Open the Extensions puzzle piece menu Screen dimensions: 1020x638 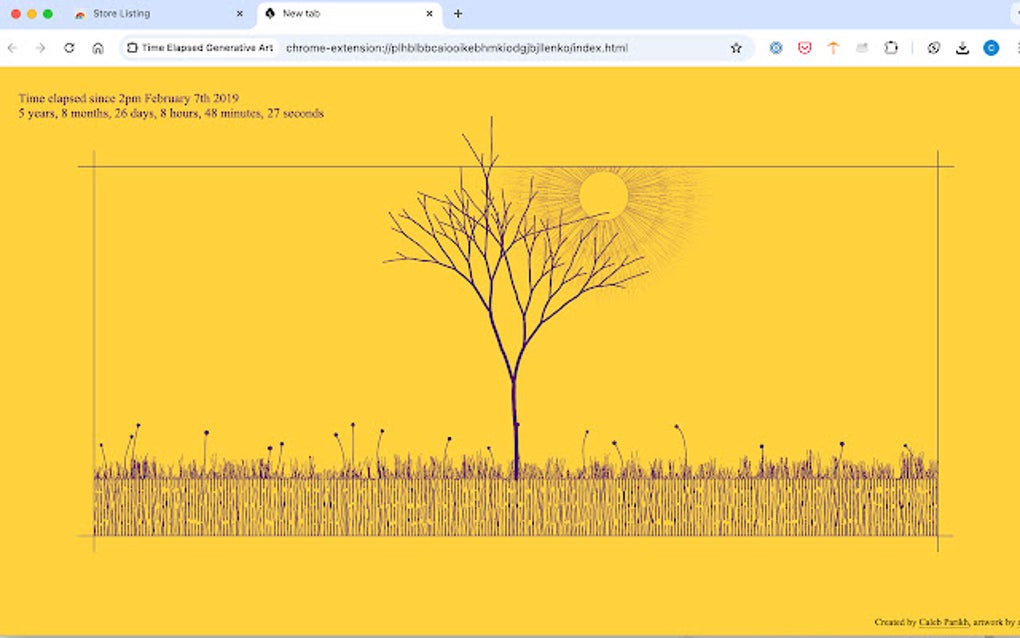[x=892, y=47]
